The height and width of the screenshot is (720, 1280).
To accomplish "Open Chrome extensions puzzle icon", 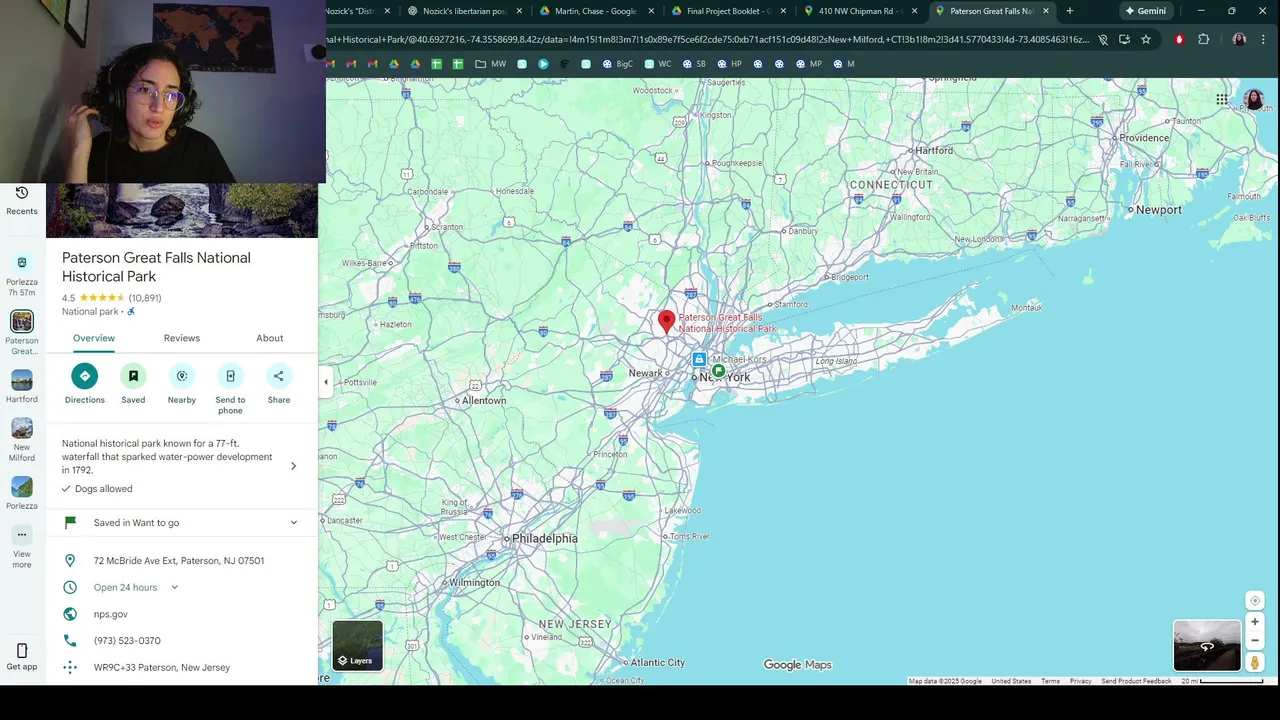I will tap(1204, 39).
